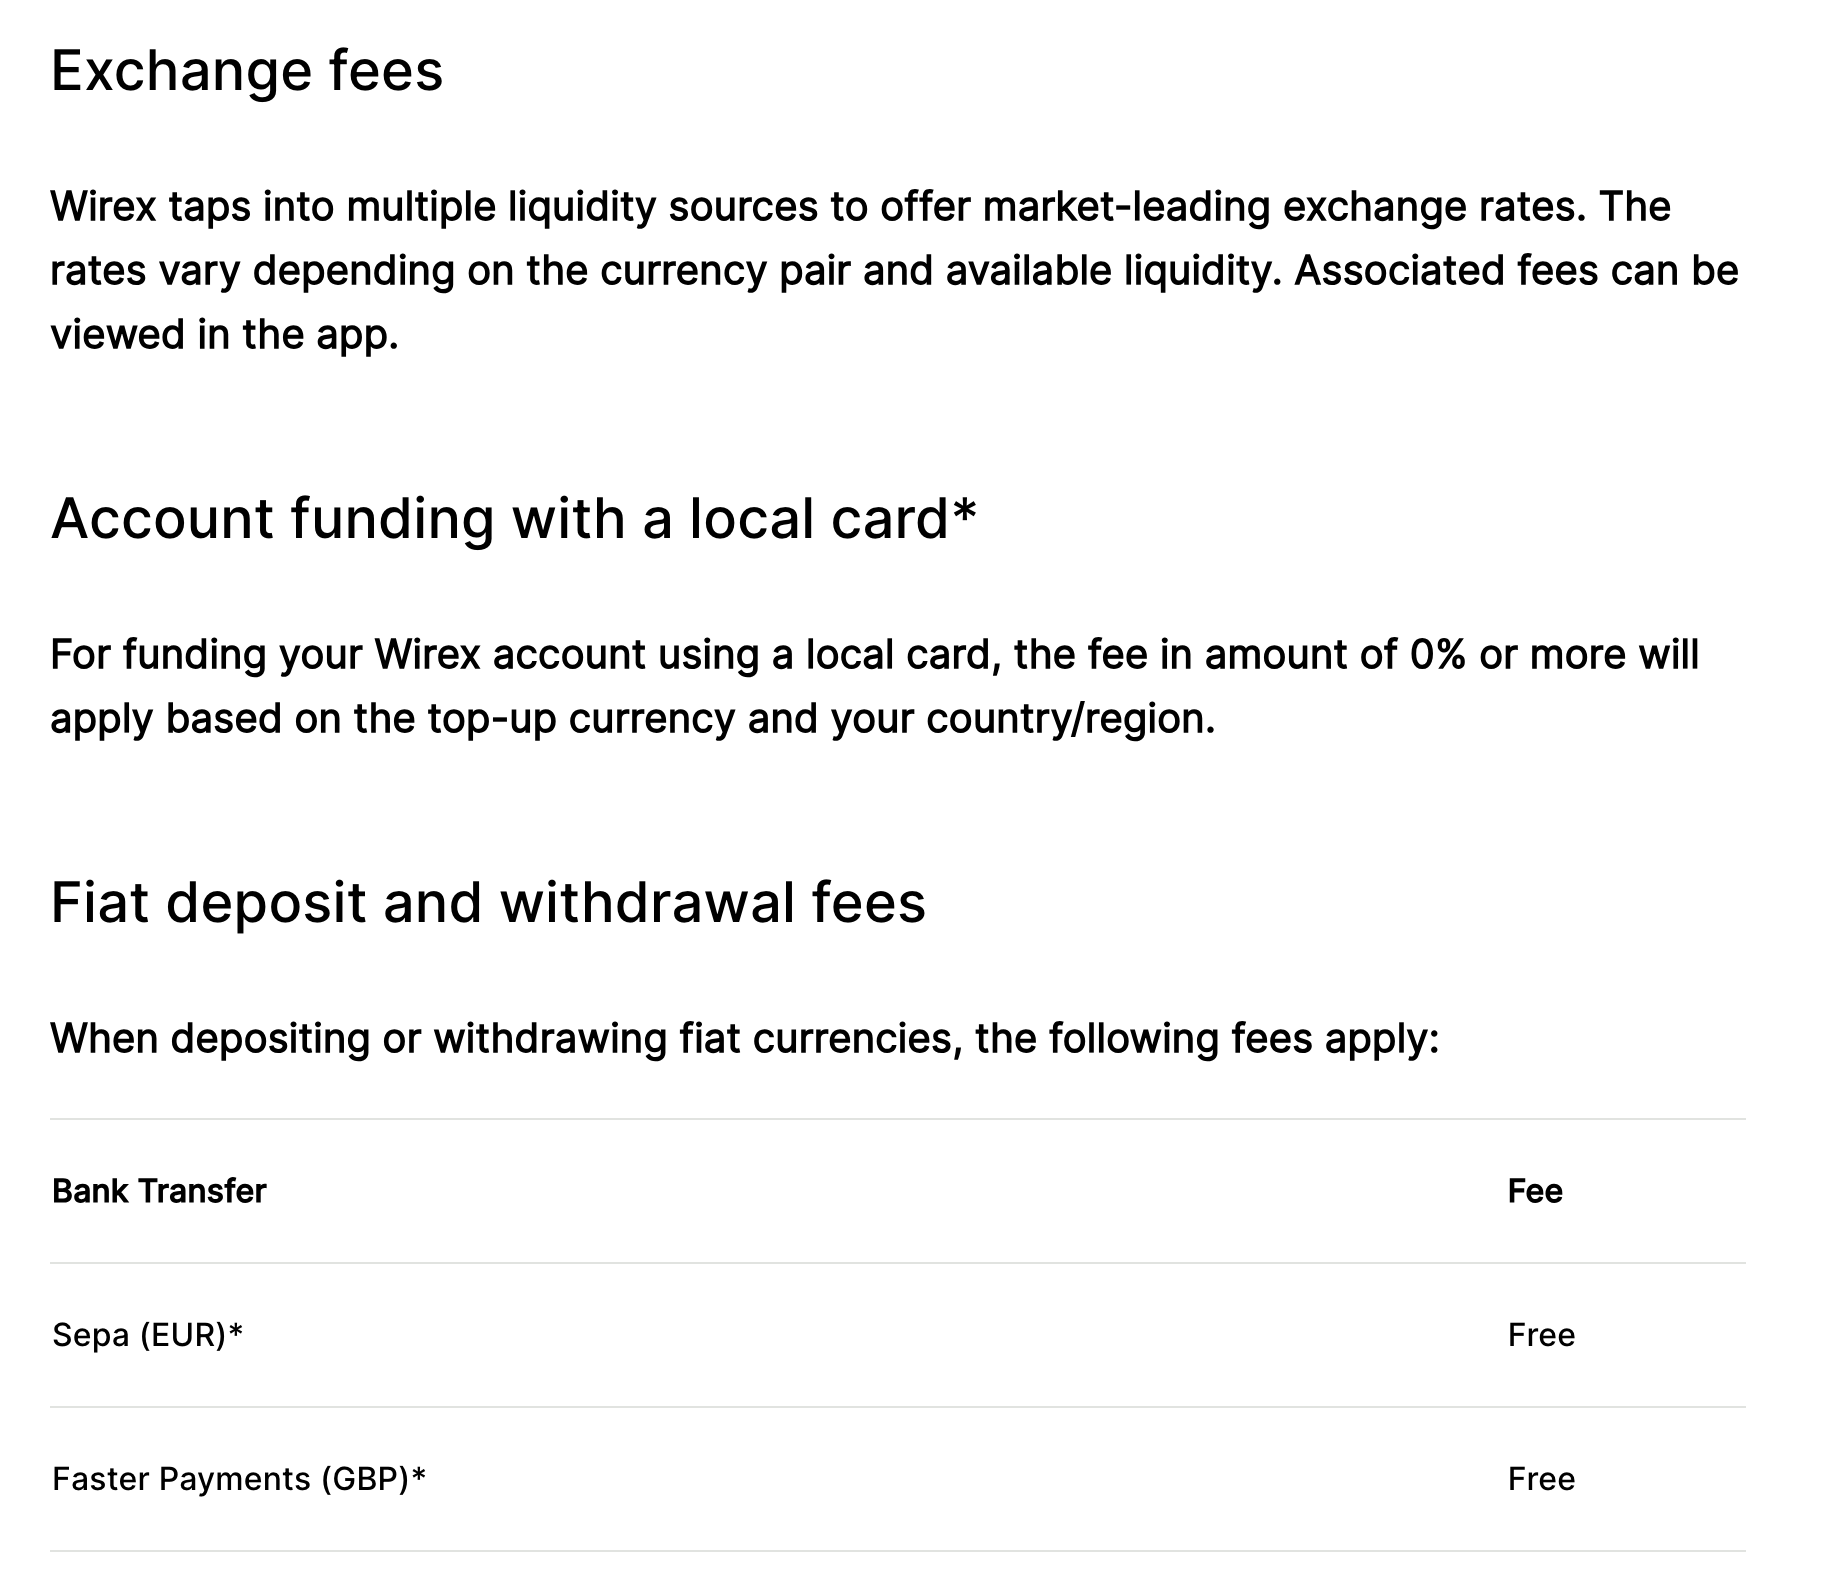This screenshot has height=1578, width=1830.
Task: Click the Free fee value for Faster Payments
Action: coord(1541,1479)
